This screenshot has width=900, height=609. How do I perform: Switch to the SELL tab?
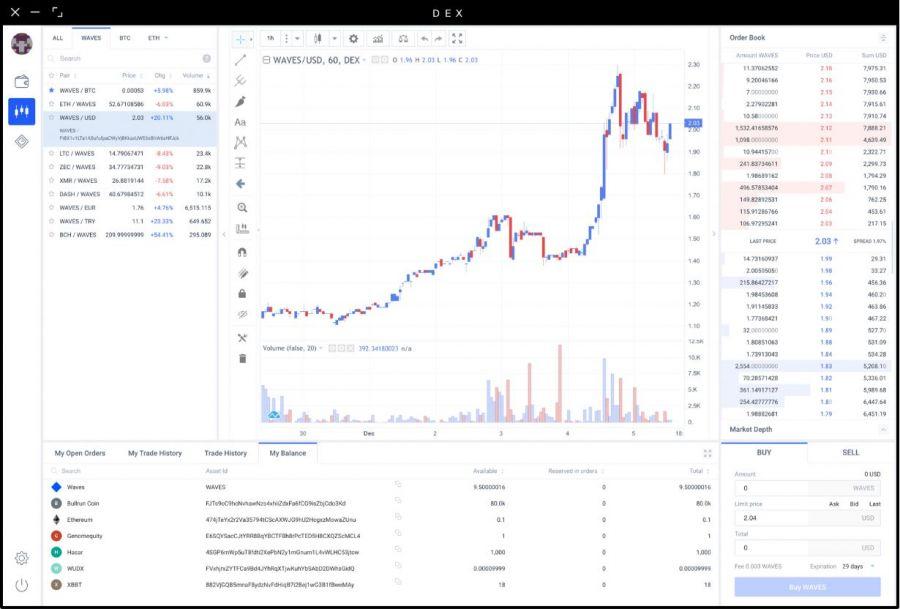pyautogui.click(x=851, y=452)
